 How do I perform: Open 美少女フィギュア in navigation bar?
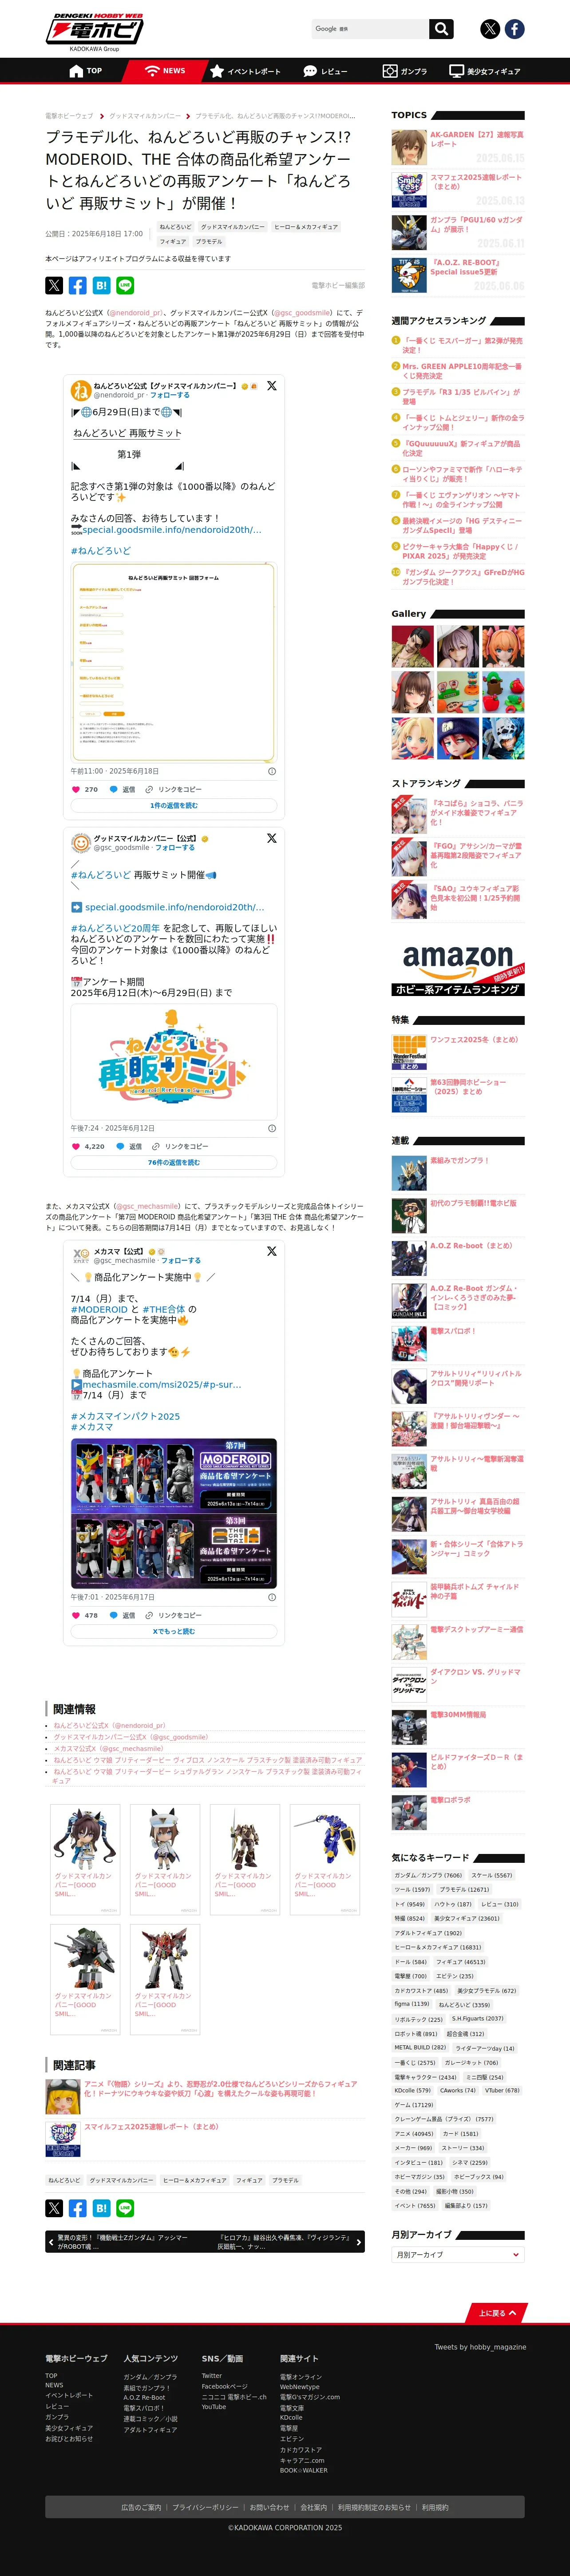tap(485, 71)
